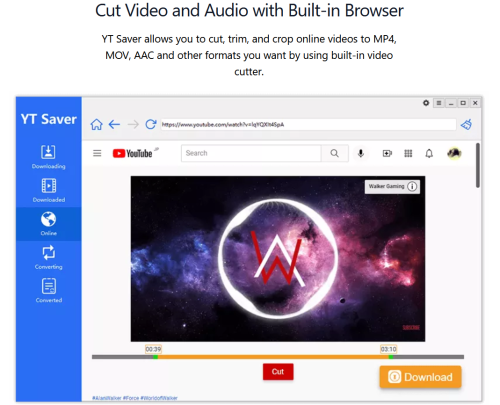Image resolution: width=500 pixels, height=405 pixels.
Task: Open the Converting section
Action: [49, 257]
